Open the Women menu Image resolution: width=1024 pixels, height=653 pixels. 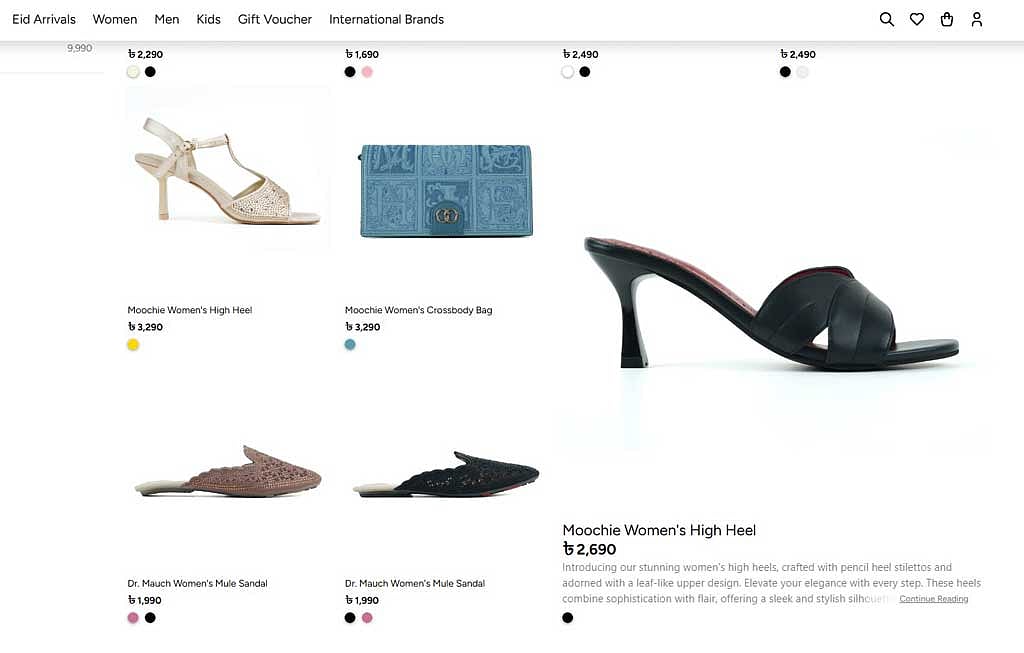115,20
